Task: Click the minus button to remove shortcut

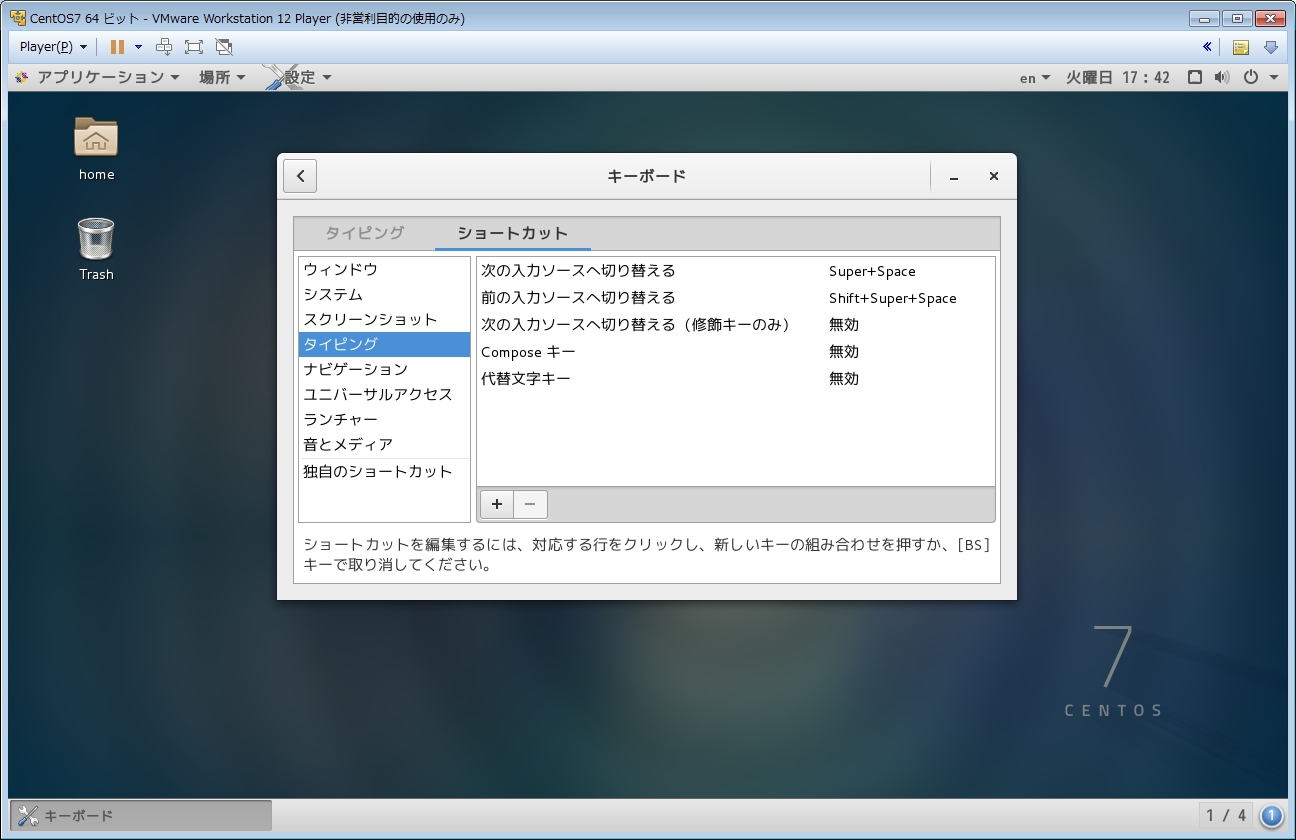Action: 530,505
